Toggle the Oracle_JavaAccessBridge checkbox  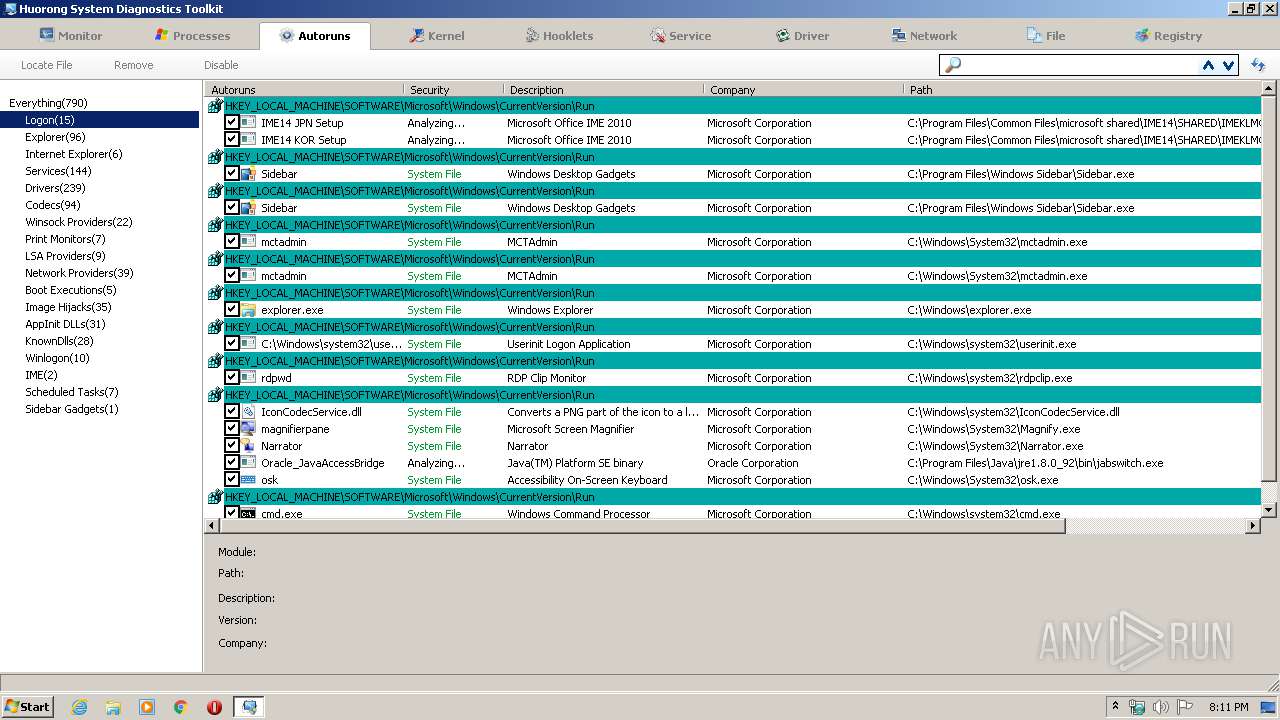[231, 462]
